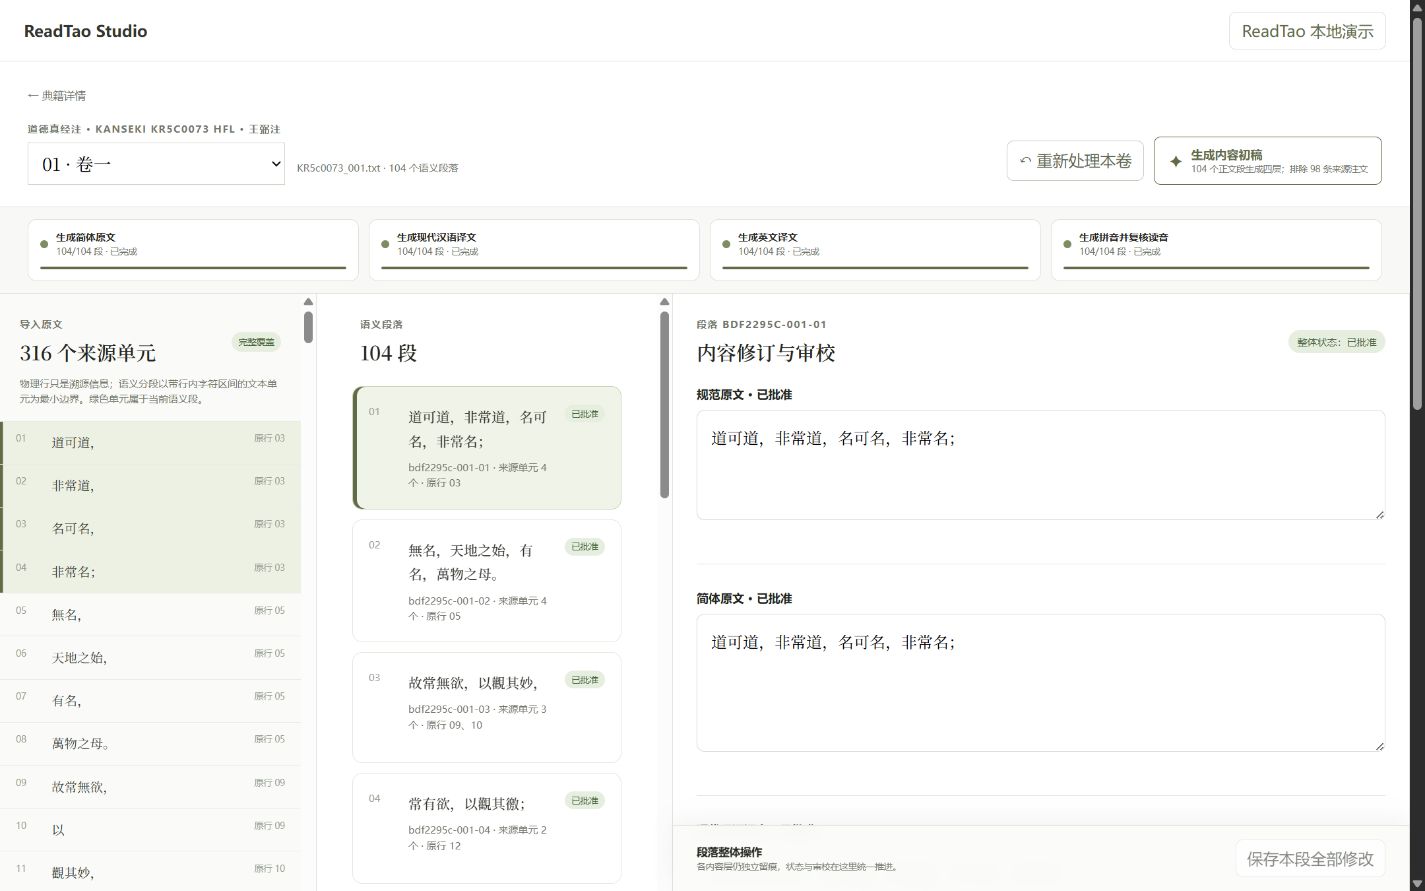Select source unit 05 無名,
The height and width of the screenshot is (891, 1425).
pos(150,614)
